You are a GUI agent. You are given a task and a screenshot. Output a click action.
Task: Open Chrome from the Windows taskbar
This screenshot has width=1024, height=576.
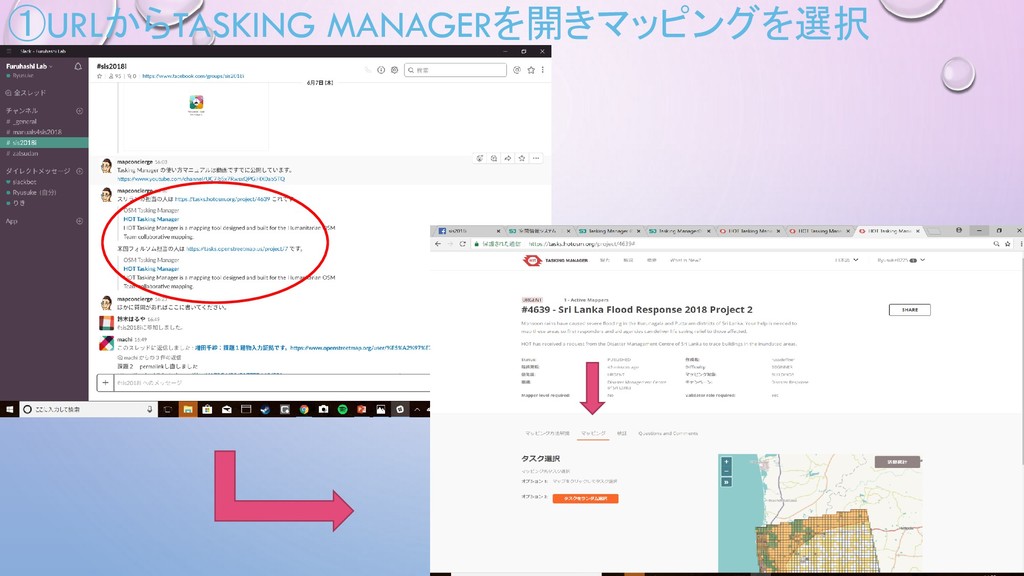pos(304,409)
